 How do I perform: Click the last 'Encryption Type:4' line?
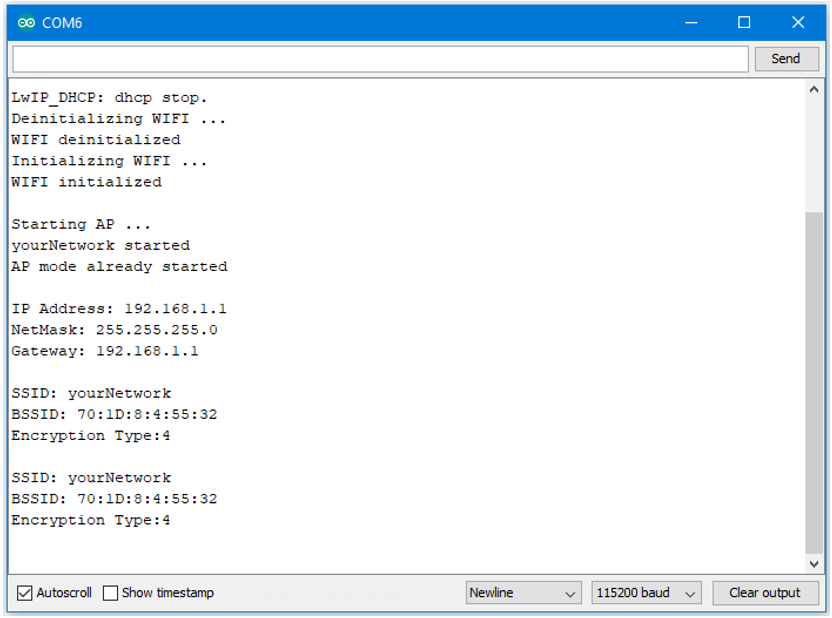tap(91, 520)
